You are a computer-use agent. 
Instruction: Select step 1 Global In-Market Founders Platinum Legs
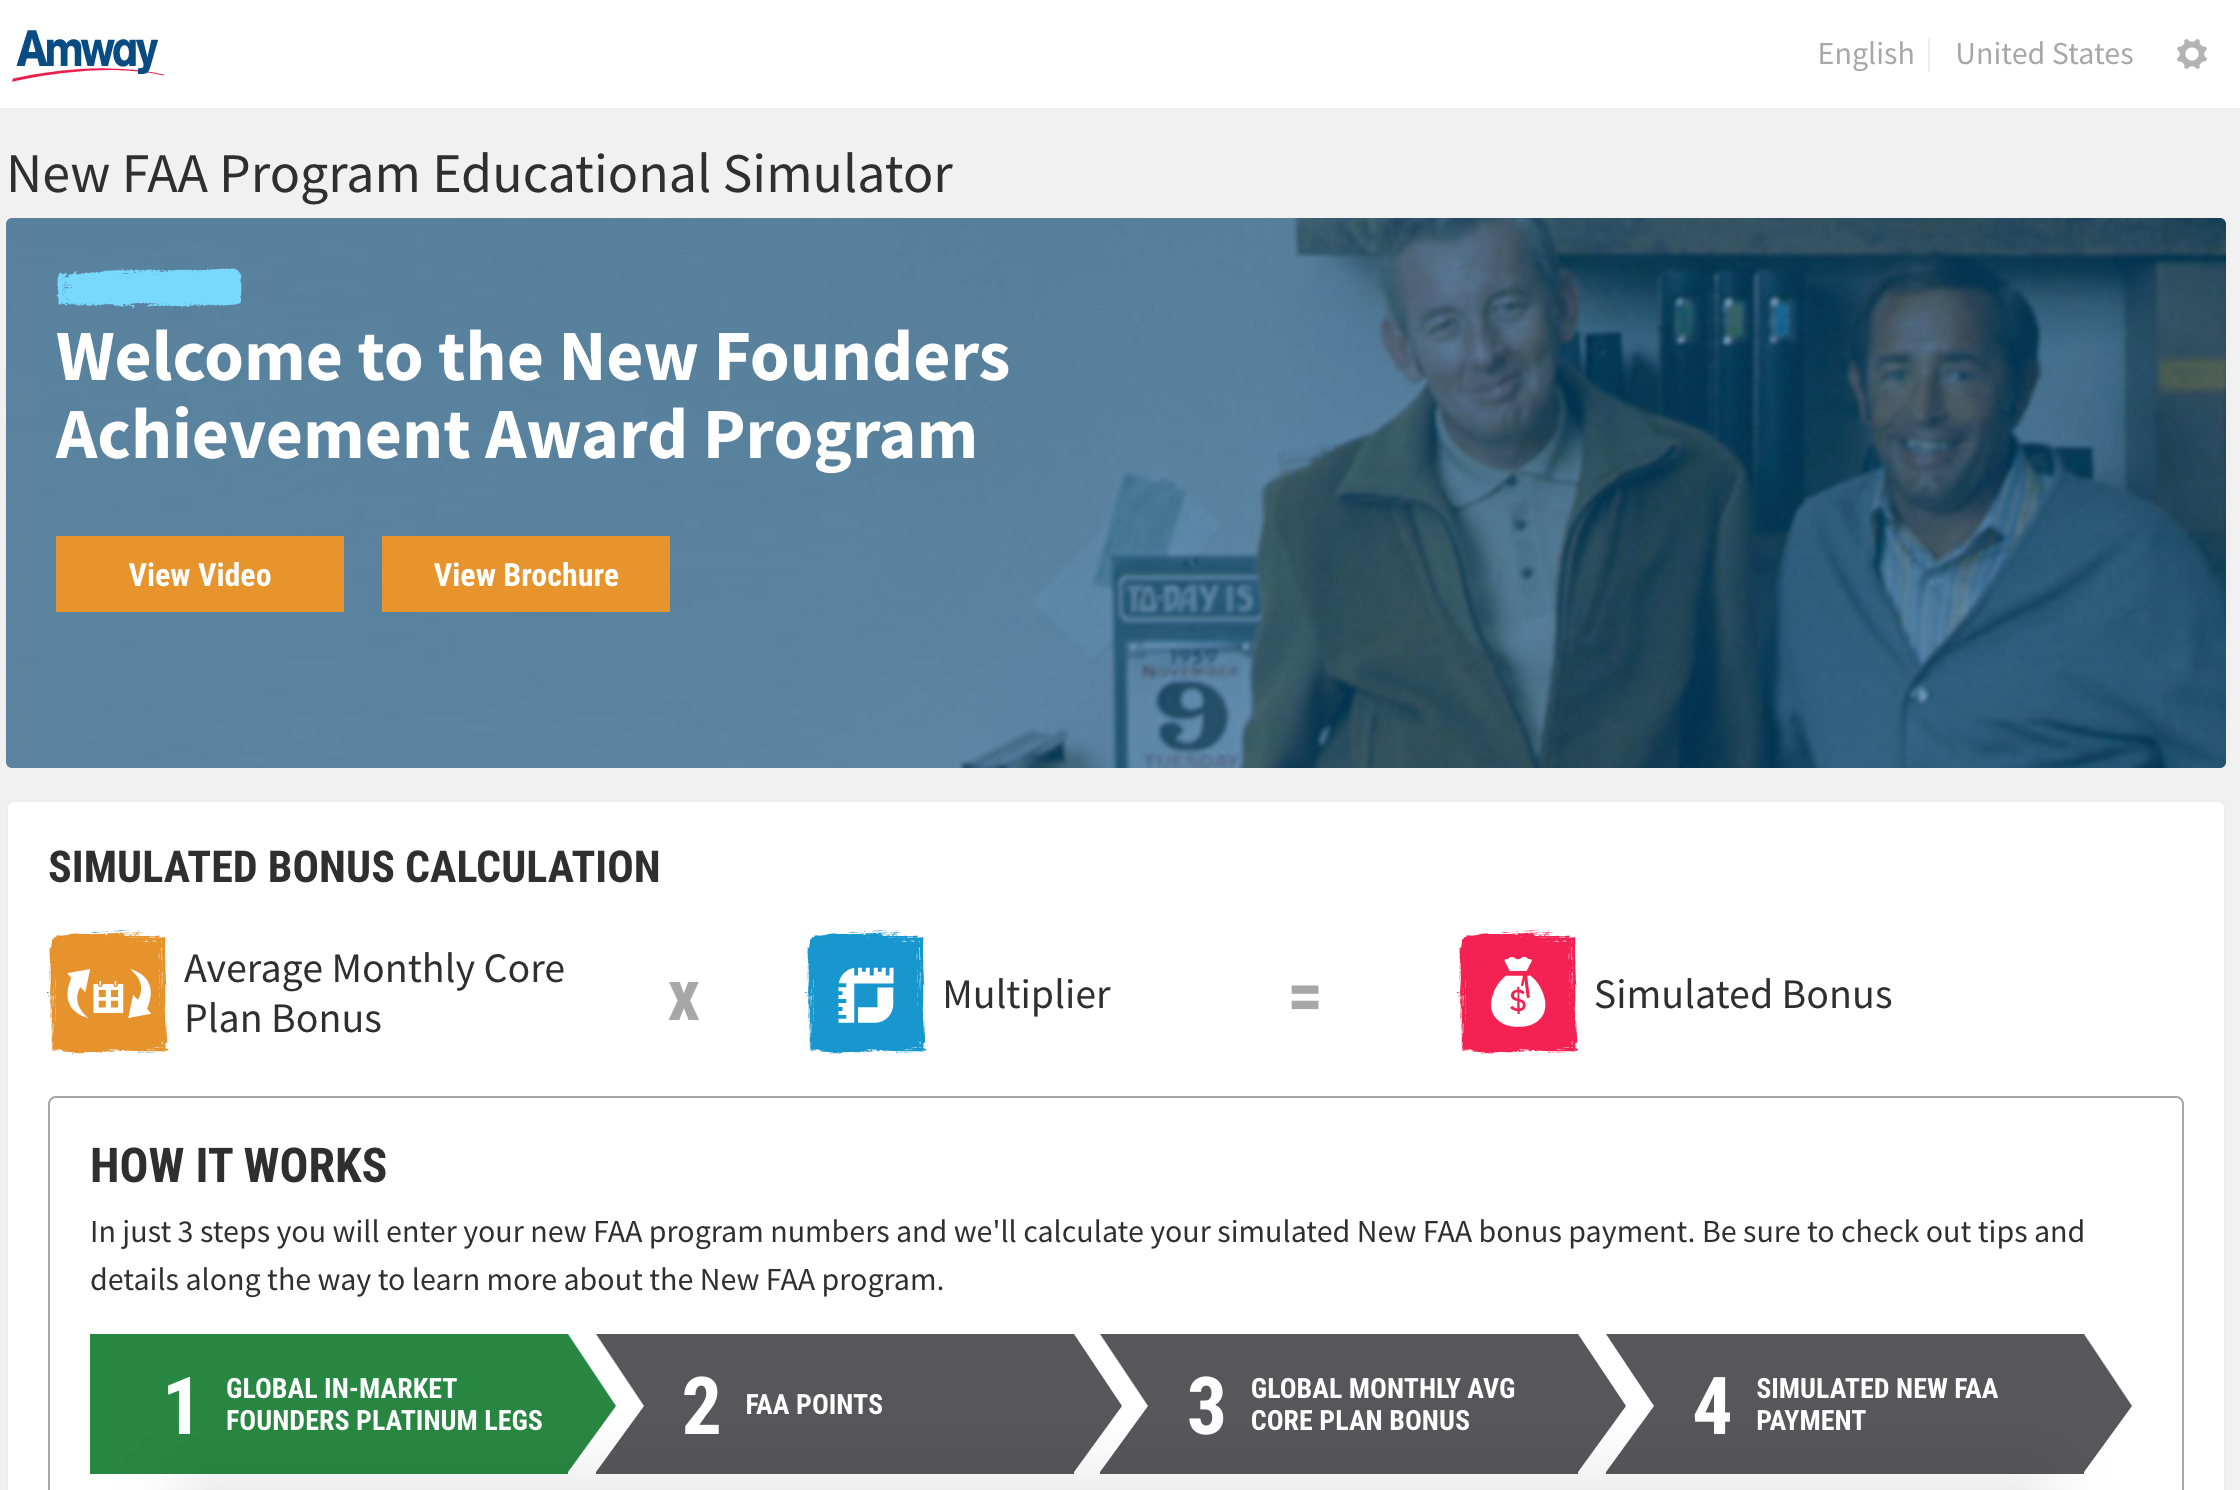(340, 1404)
